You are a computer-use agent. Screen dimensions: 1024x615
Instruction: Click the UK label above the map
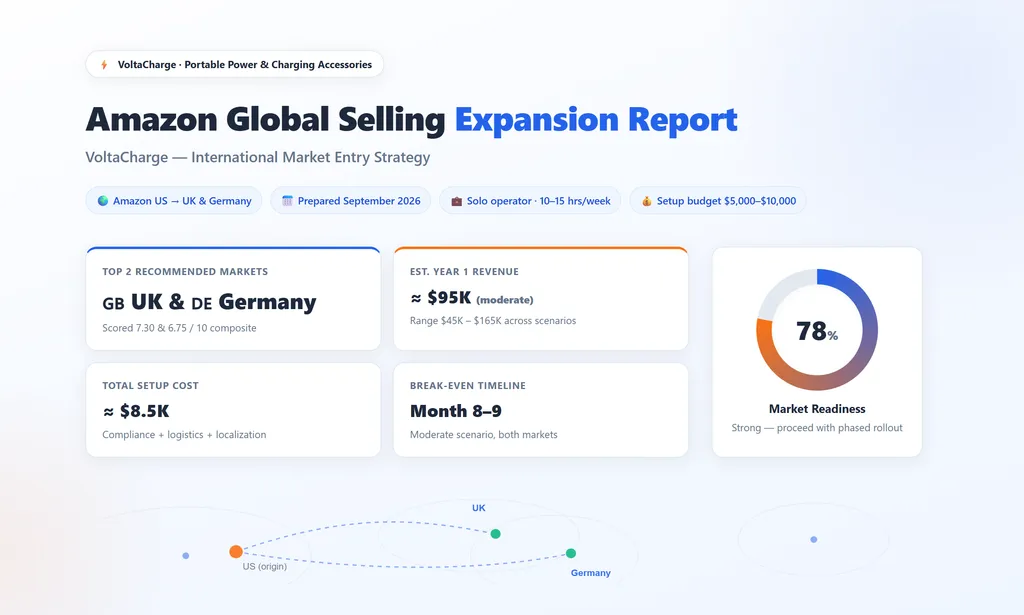479,508
